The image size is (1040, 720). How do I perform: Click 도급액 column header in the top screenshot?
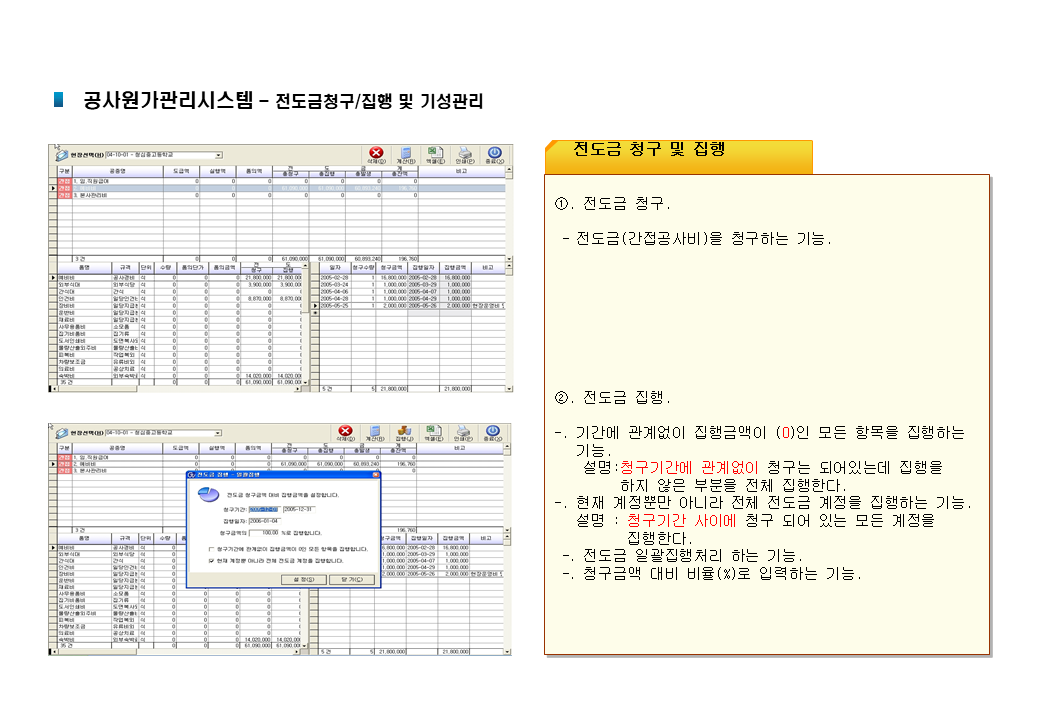pos(181,171)
